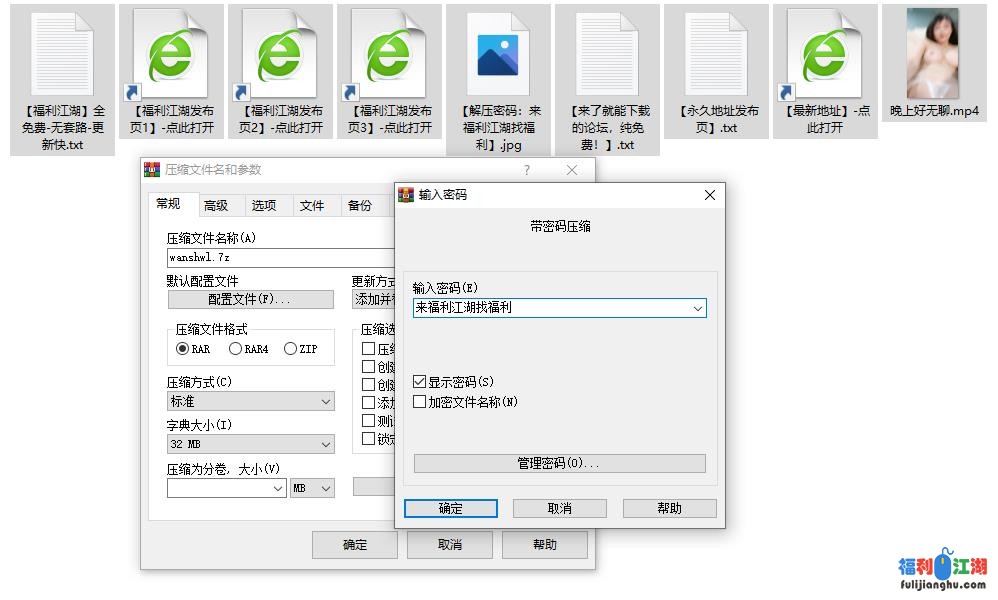Switch to the 高级 tab
Screen dimensions: 998x600
pyautogui.click(x=217, y=204)
